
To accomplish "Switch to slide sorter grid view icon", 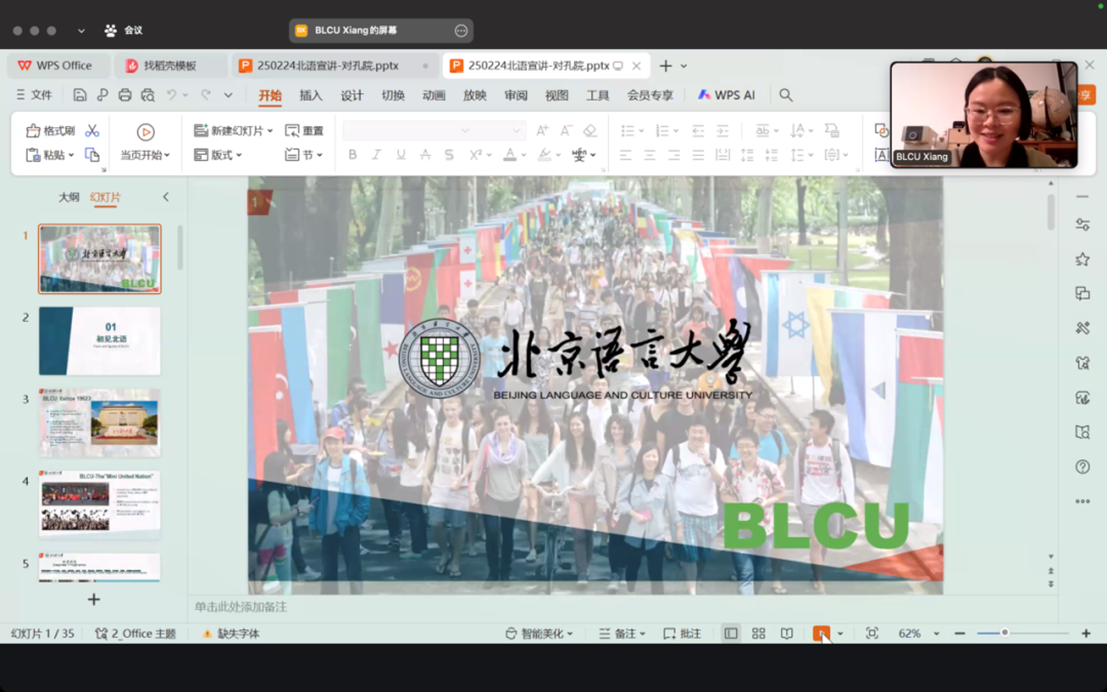I will tap(759, 633).
